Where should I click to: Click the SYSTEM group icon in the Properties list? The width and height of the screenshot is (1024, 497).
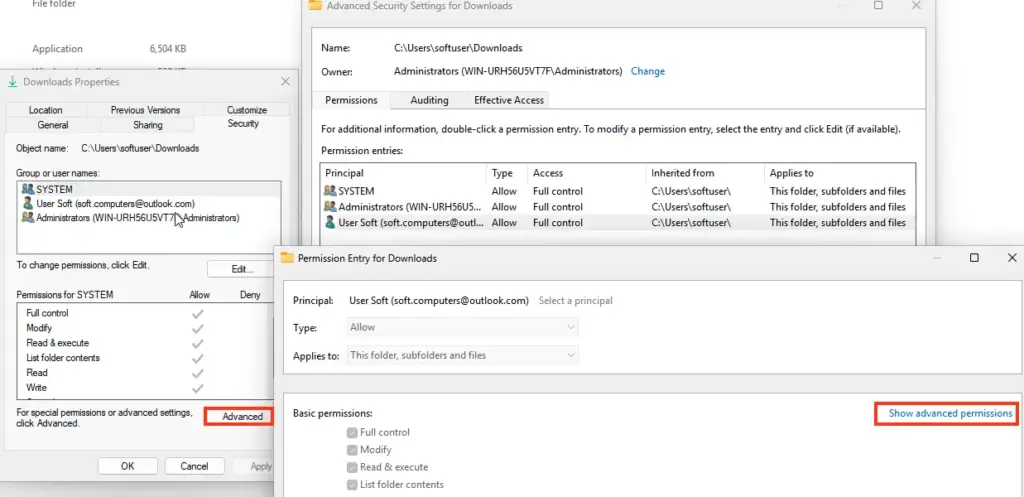click(x=28, y=189)
